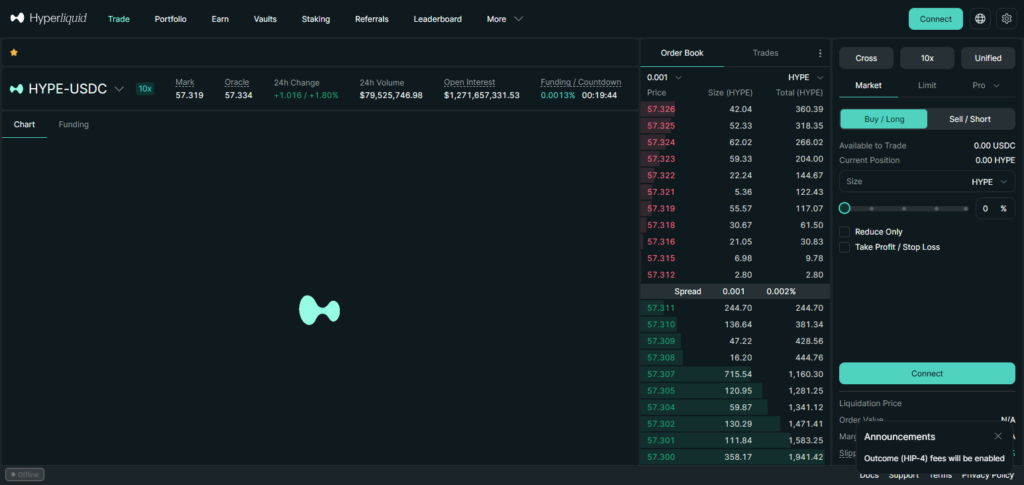Open the Cross margin mode button
Screen dimensions: 1024x485
click(866, 58)
